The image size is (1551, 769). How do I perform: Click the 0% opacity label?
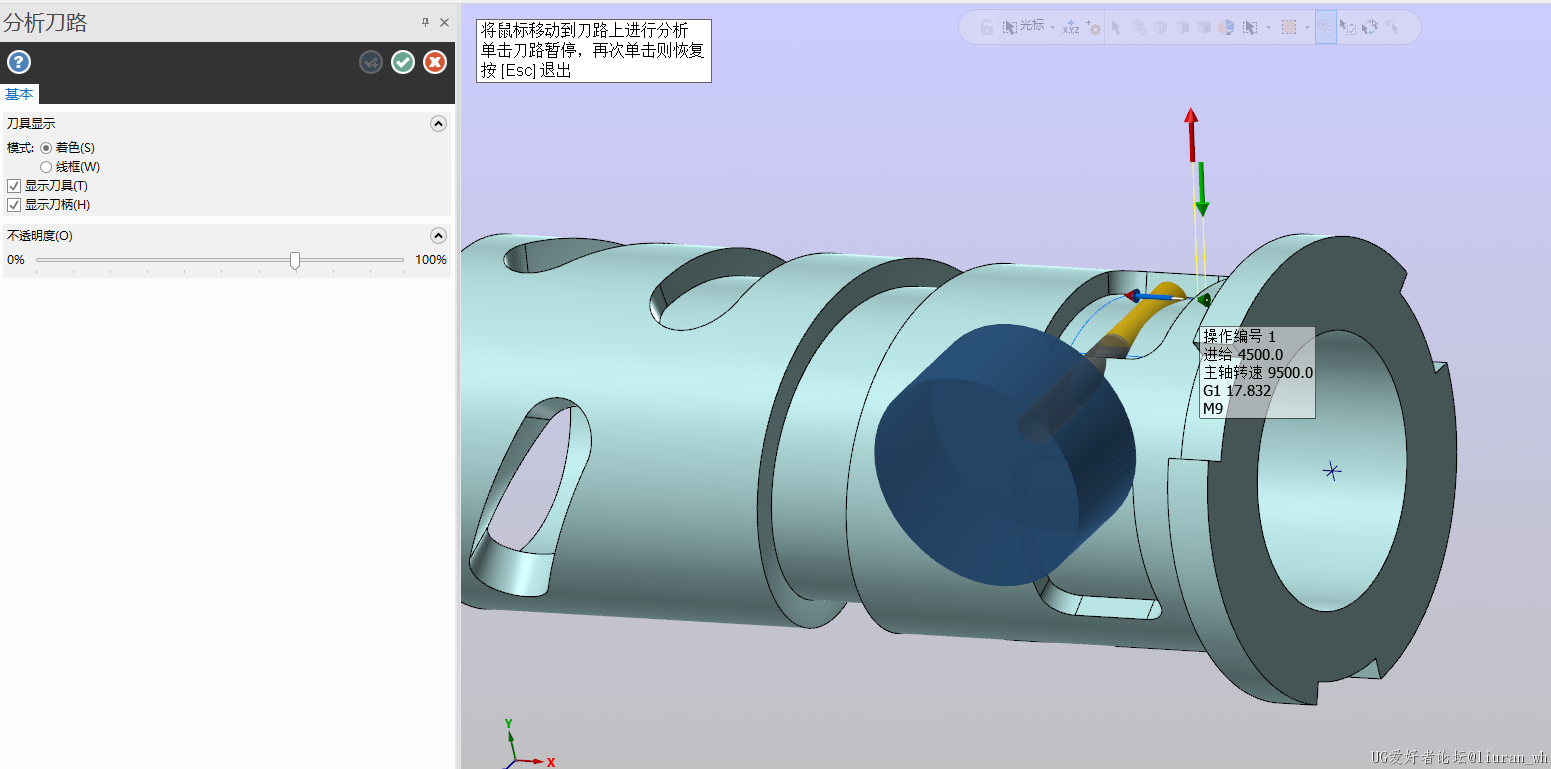coord(16,260)
